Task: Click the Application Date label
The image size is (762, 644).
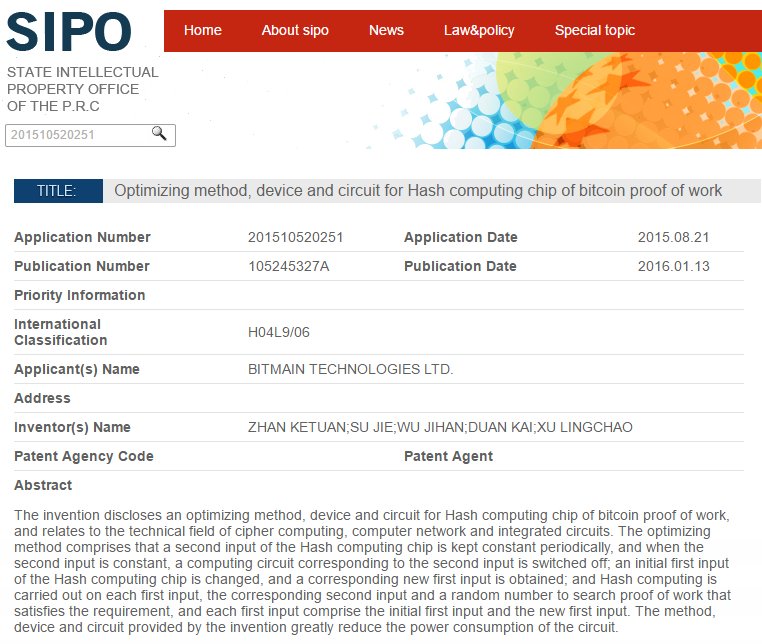Action: point(461,237)
